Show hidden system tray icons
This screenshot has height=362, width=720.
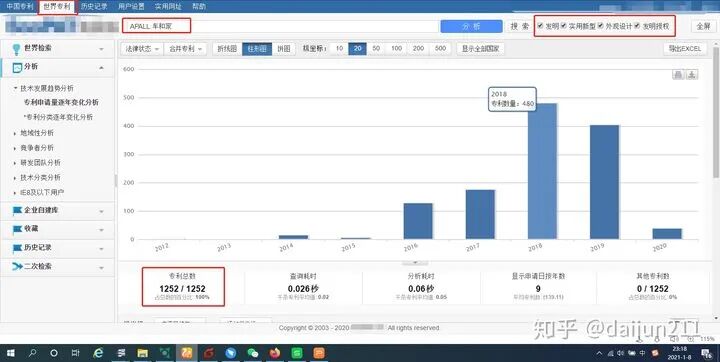pyautogui.click(x=600, y=353)
